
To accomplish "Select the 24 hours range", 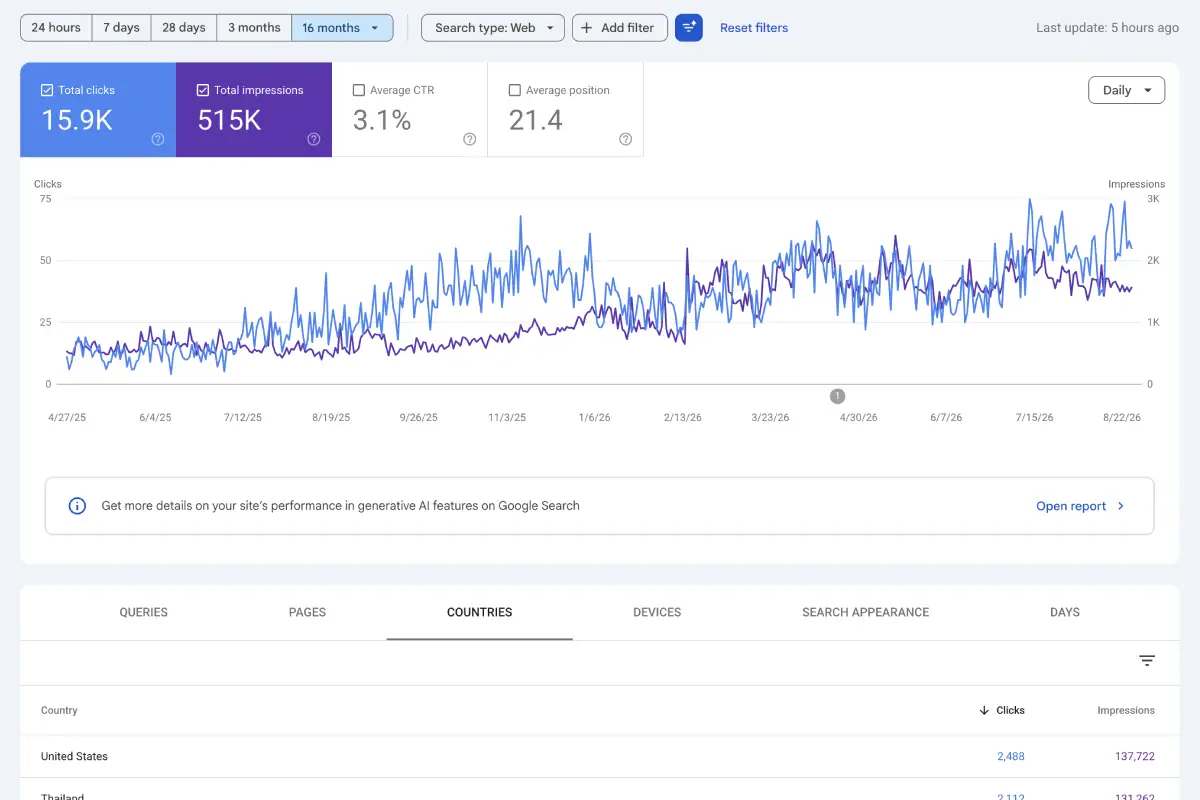I will click(56, 28).
